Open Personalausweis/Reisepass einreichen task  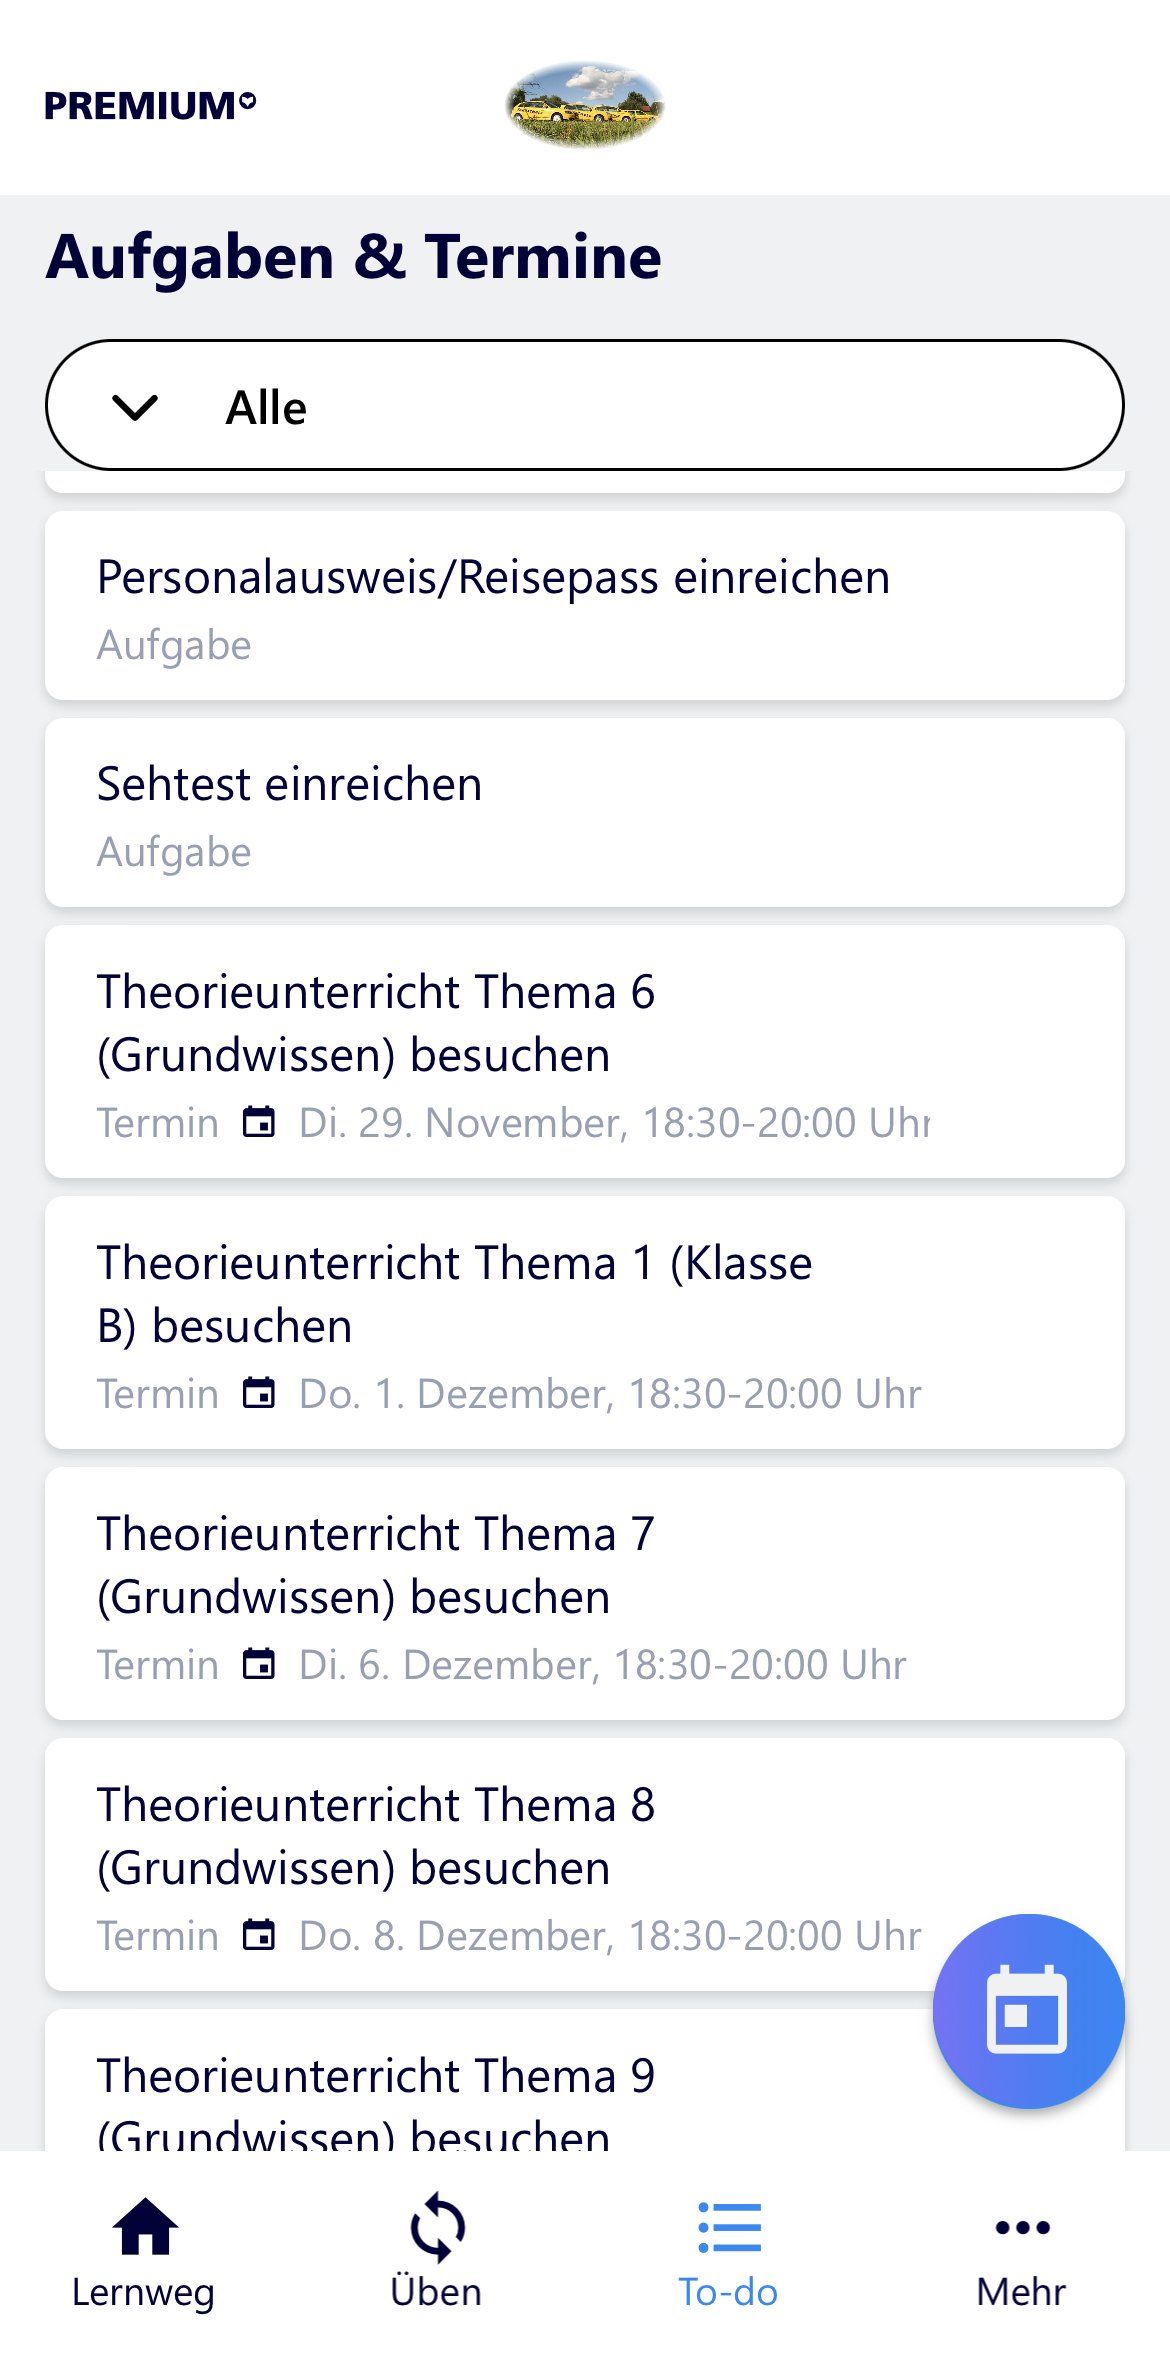click(x=585, y=606)
